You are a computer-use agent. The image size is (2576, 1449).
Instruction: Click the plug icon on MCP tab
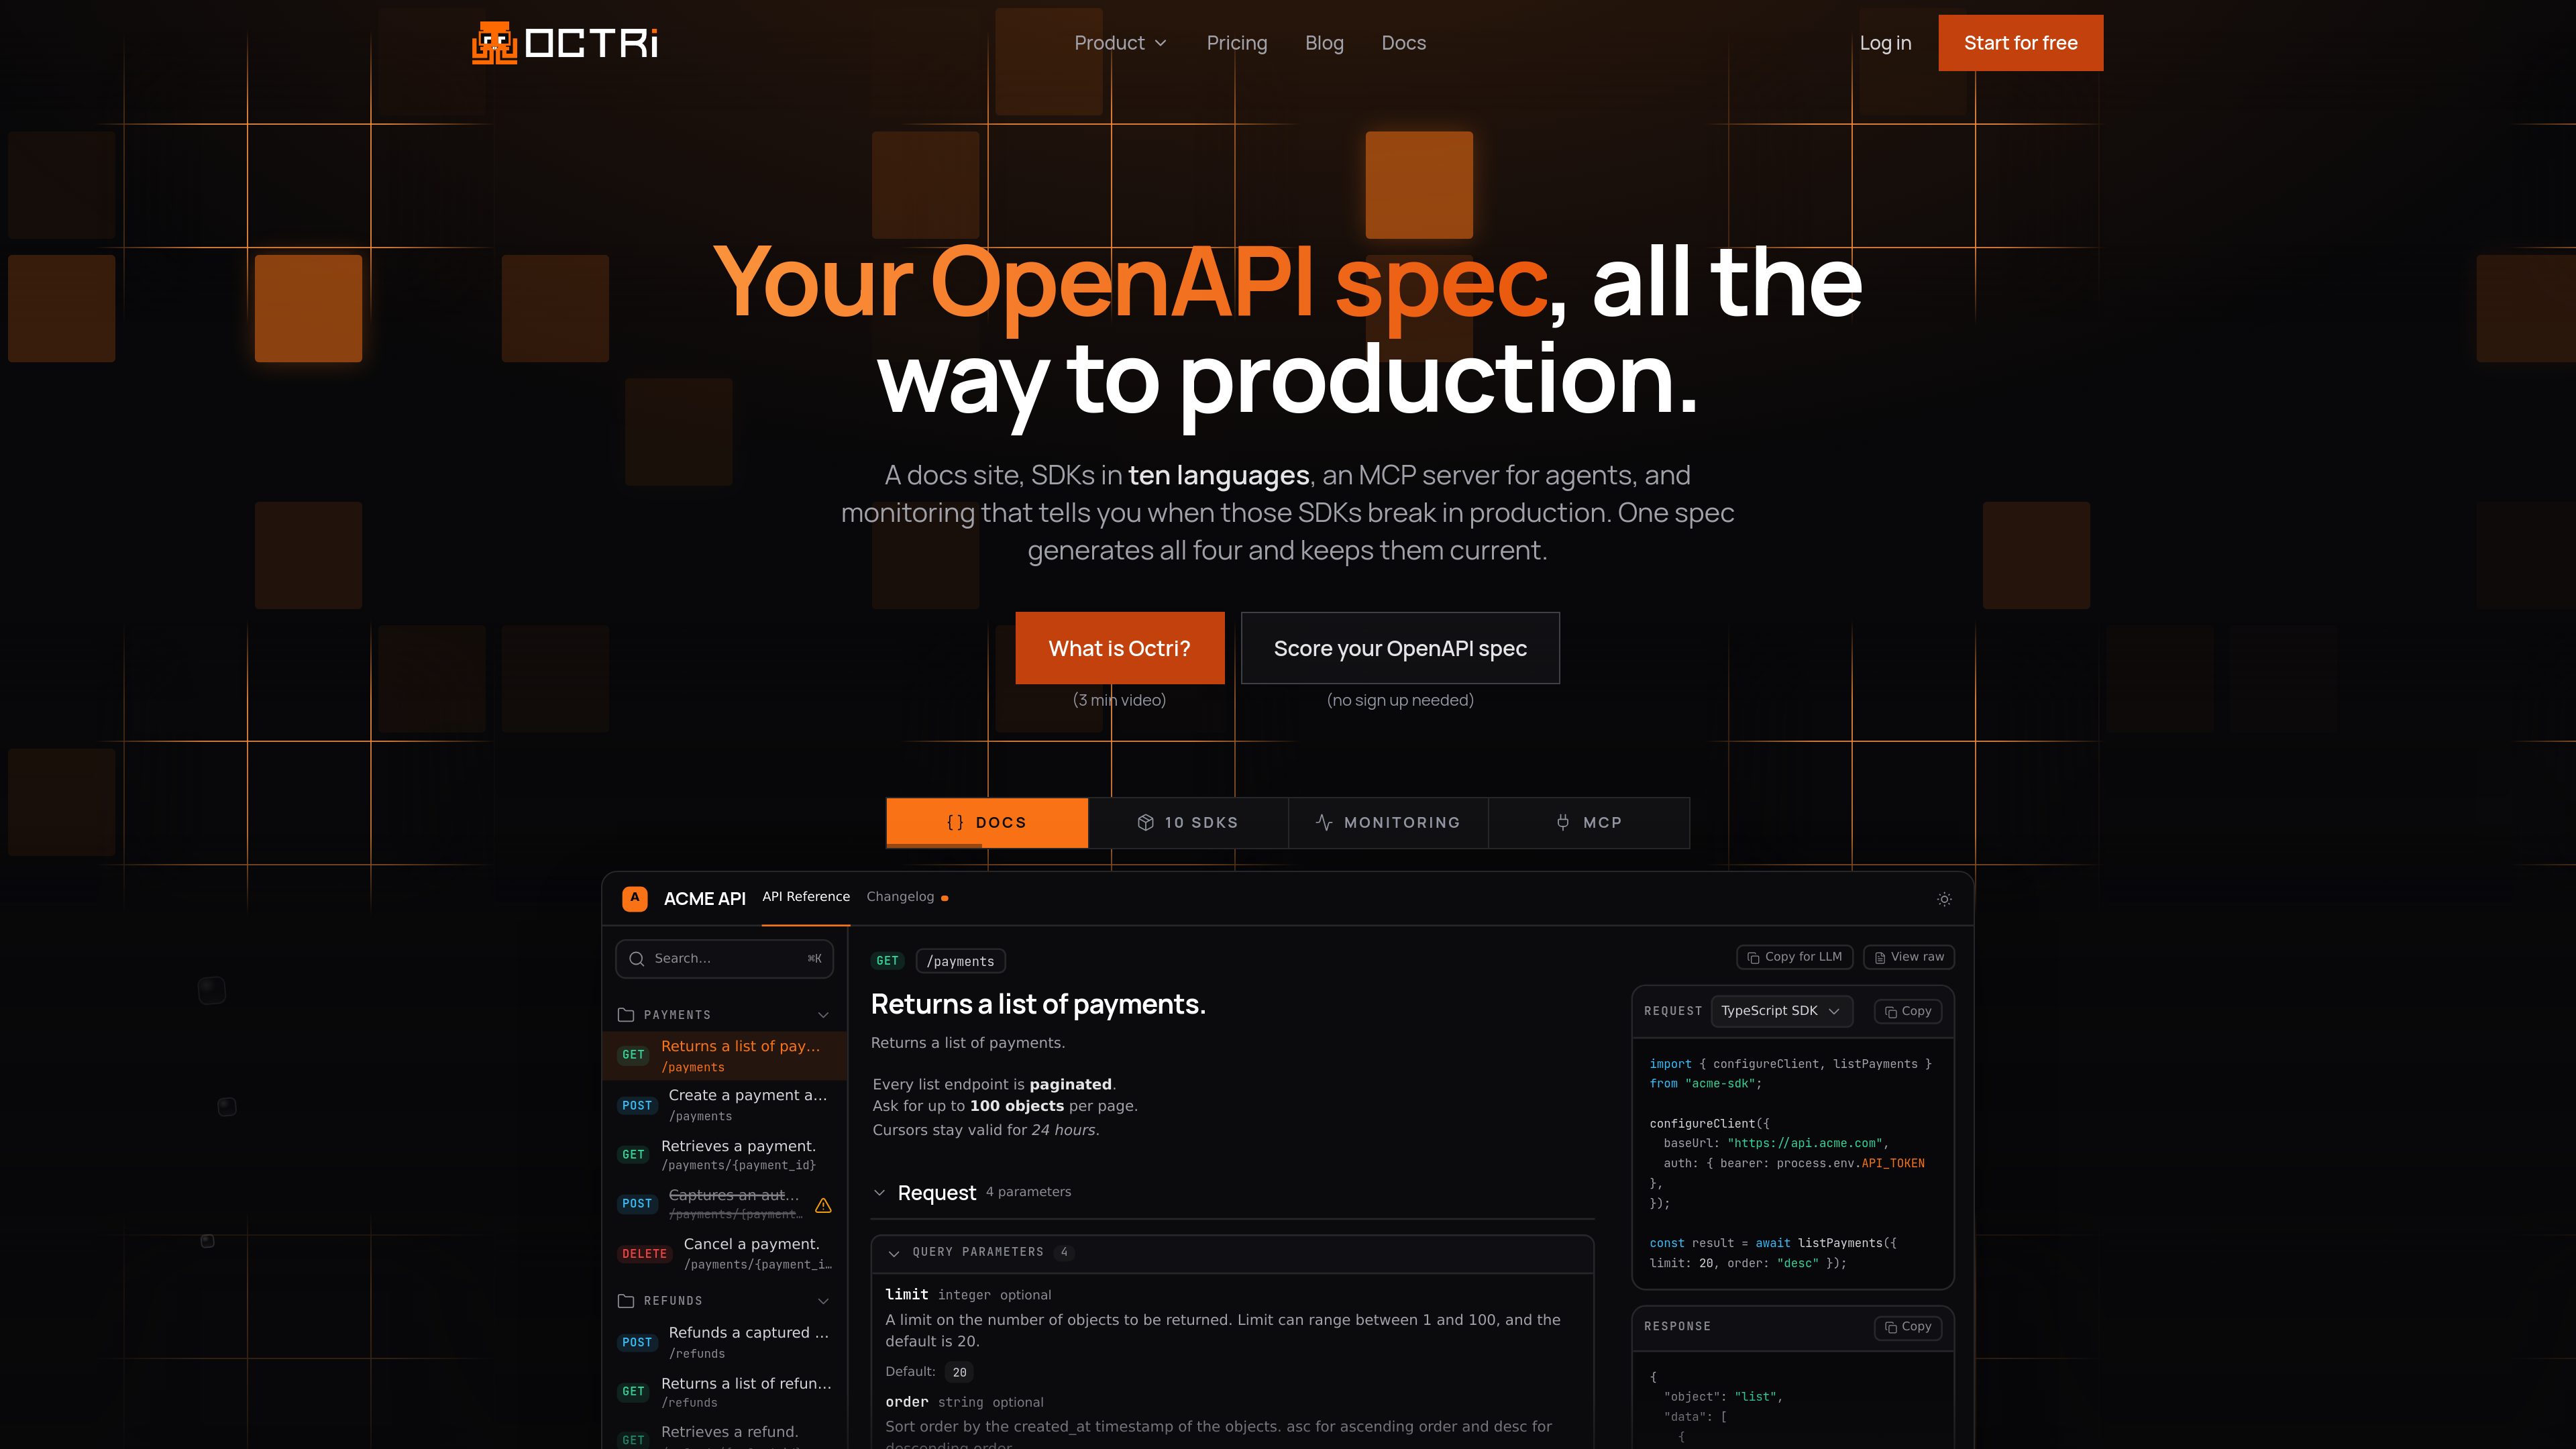(1563, 822)
